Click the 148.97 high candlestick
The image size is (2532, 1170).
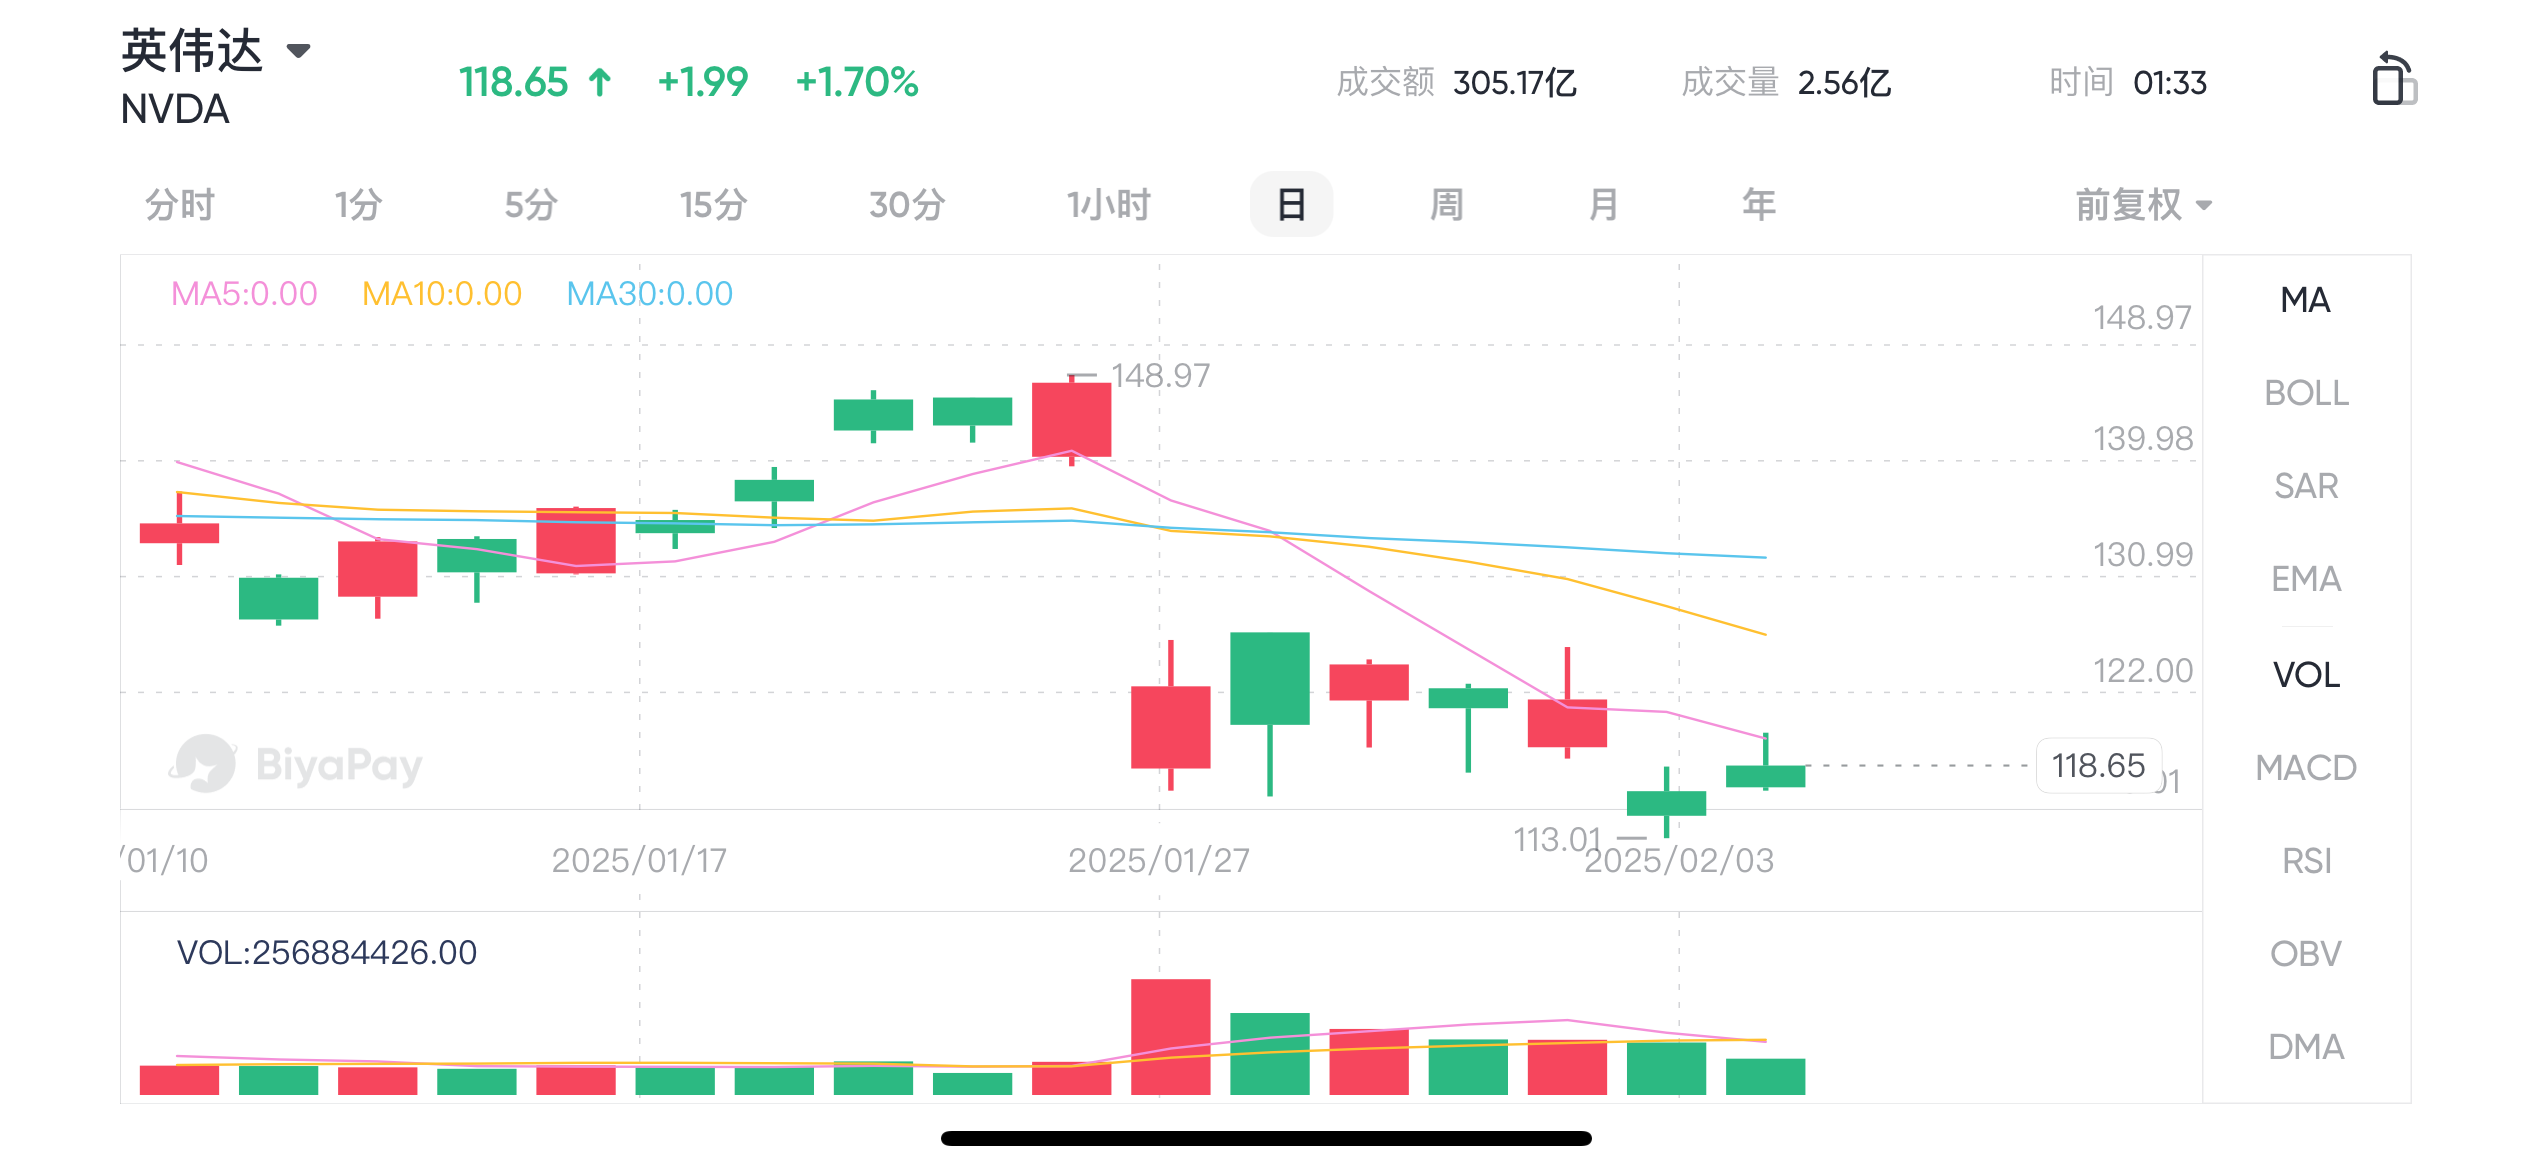1071,420
